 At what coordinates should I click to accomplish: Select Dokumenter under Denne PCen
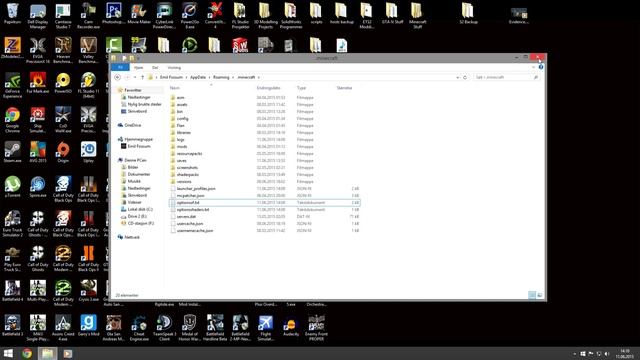139,174
